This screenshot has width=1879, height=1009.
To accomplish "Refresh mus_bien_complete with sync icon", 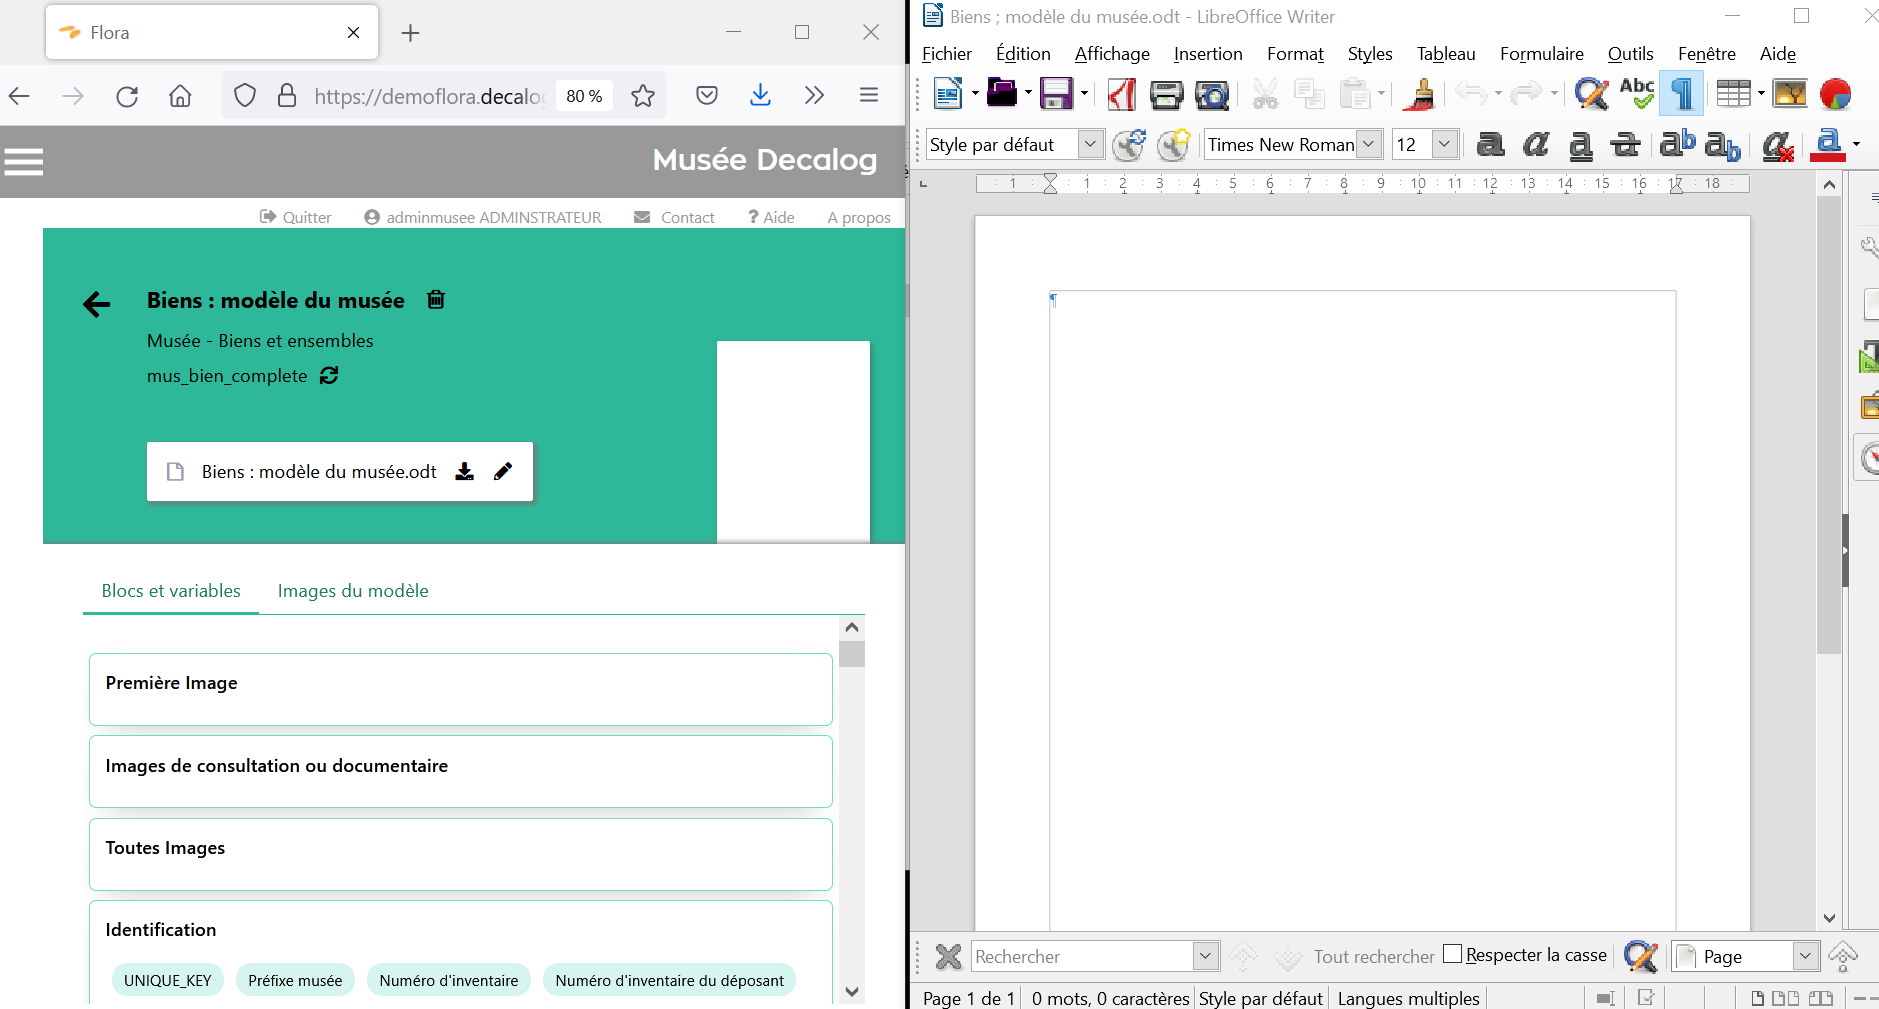I will [x=329, y=375].
